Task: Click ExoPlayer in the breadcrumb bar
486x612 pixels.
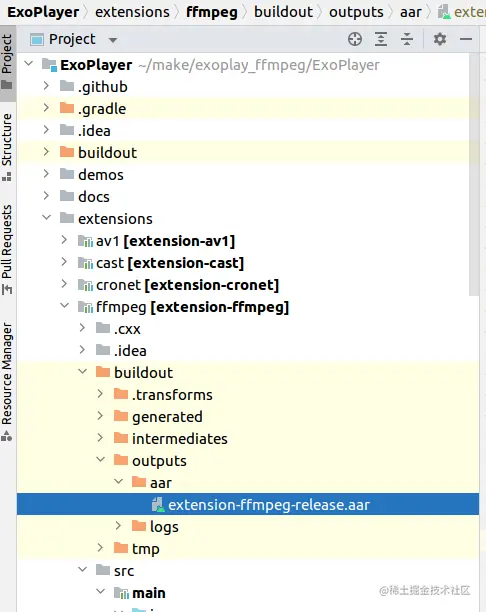Action: pos(43,12)
